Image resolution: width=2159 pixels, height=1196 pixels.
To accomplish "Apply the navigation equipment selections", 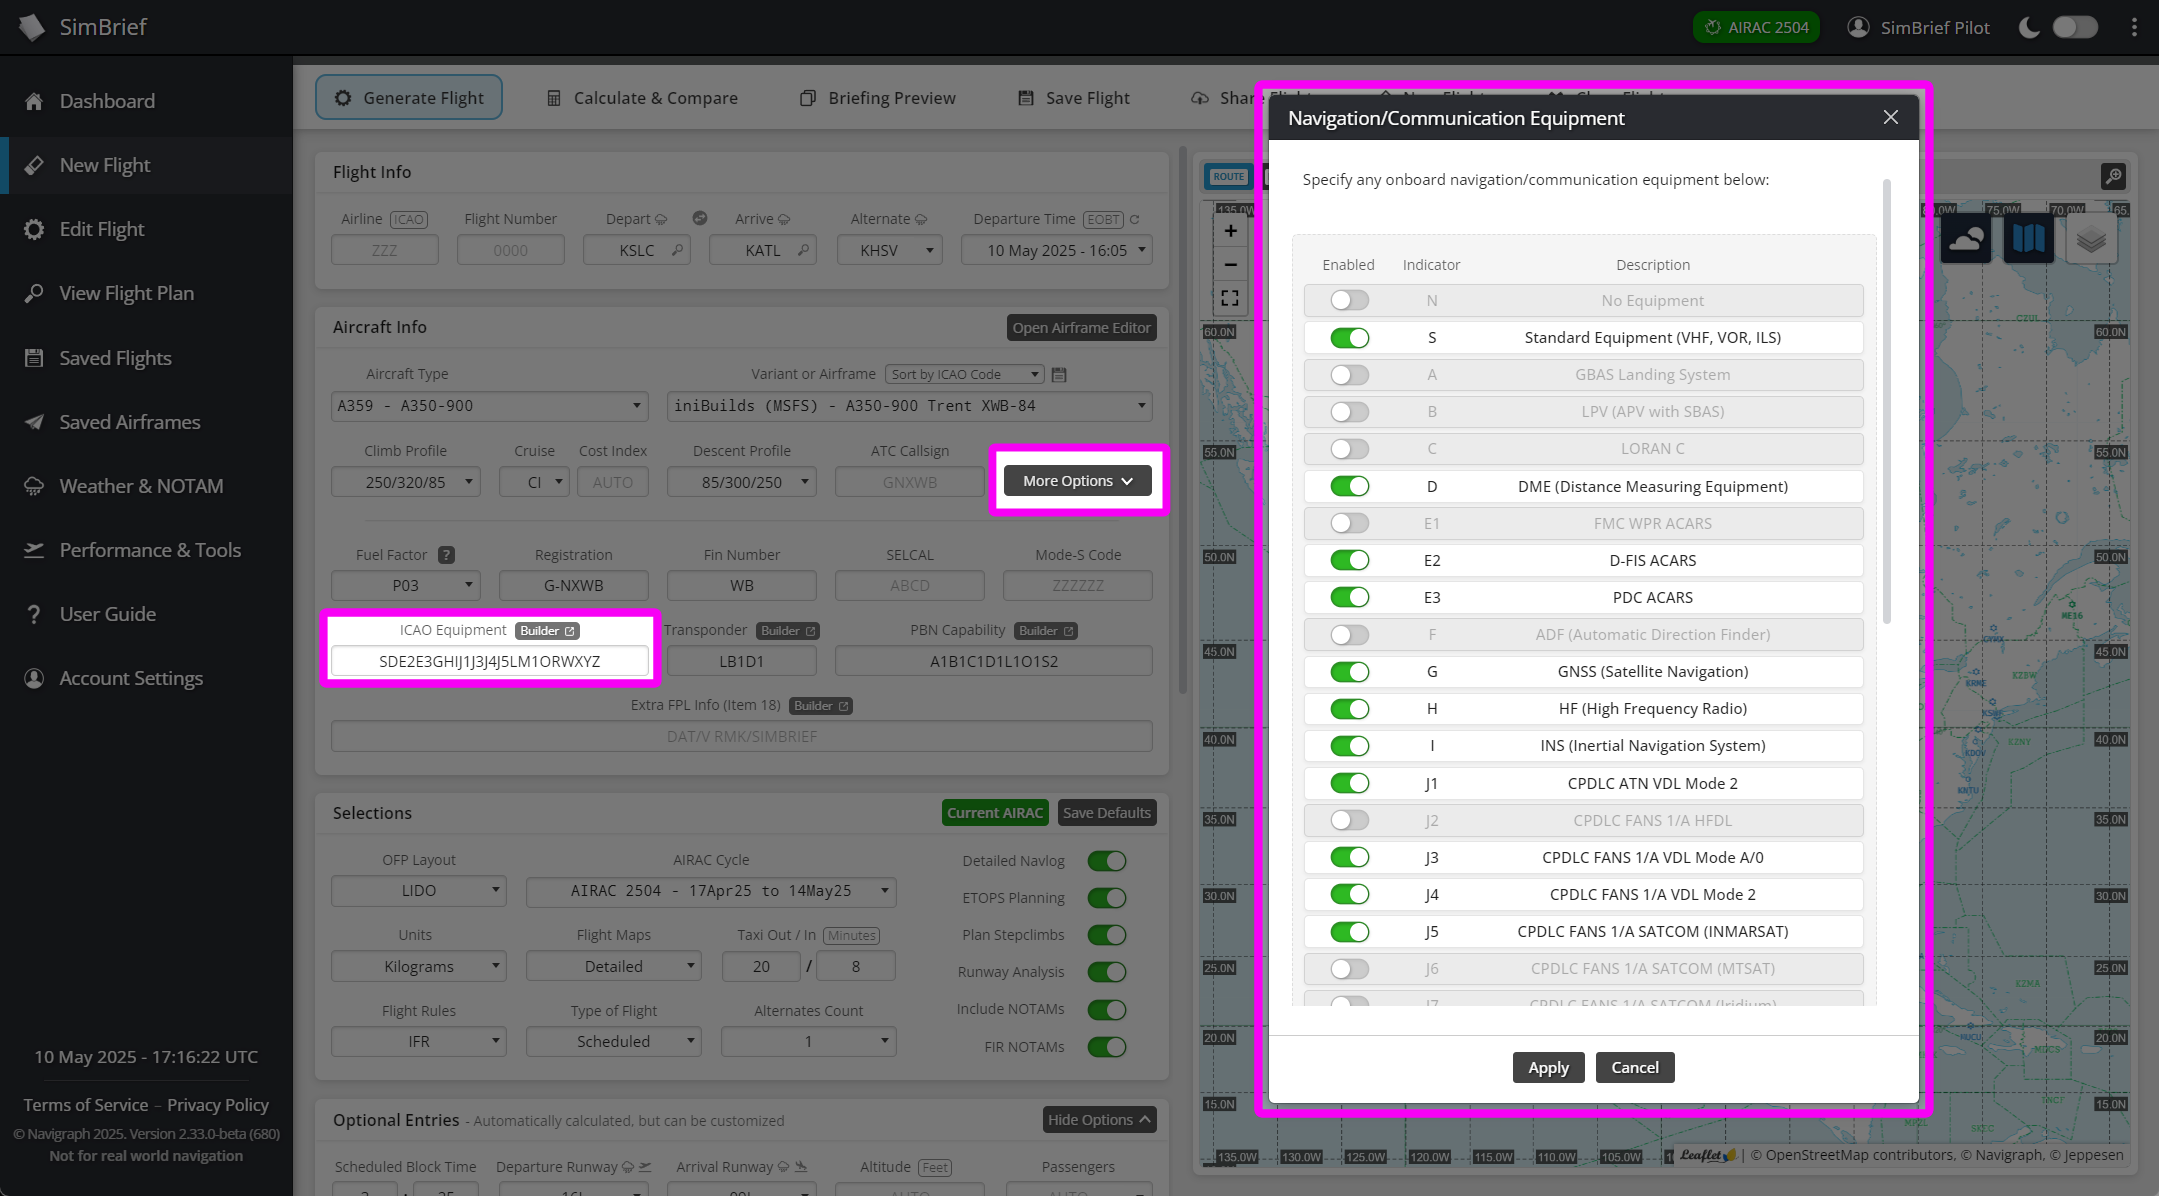I will pos(1548,1067).
